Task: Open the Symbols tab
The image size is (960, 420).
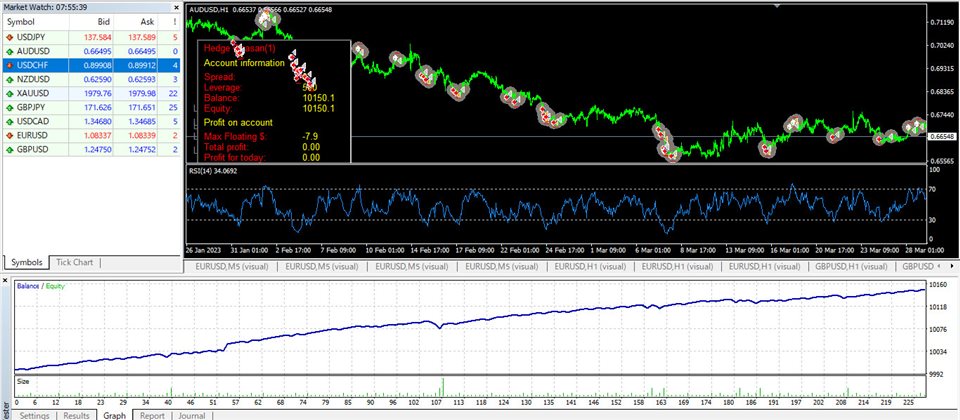Action: point(25,262)
